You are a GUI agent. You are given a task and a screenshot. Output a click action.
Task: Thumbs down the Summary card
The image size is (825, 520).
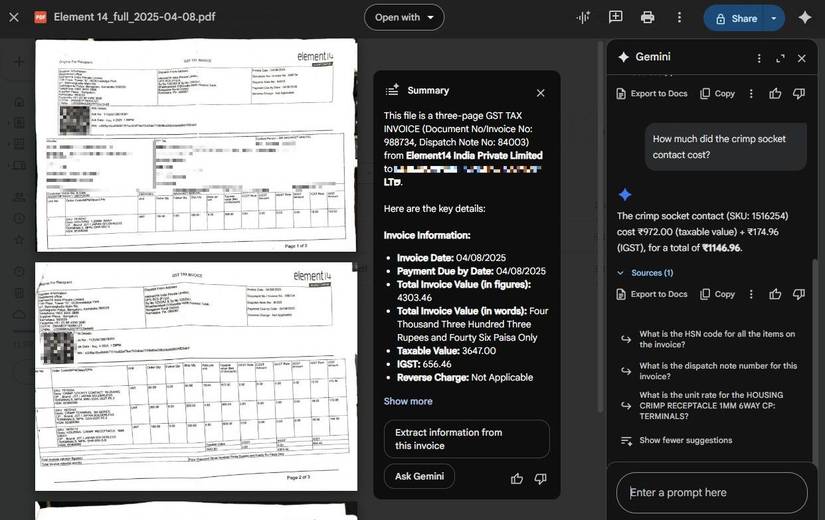tap(540, 478)
